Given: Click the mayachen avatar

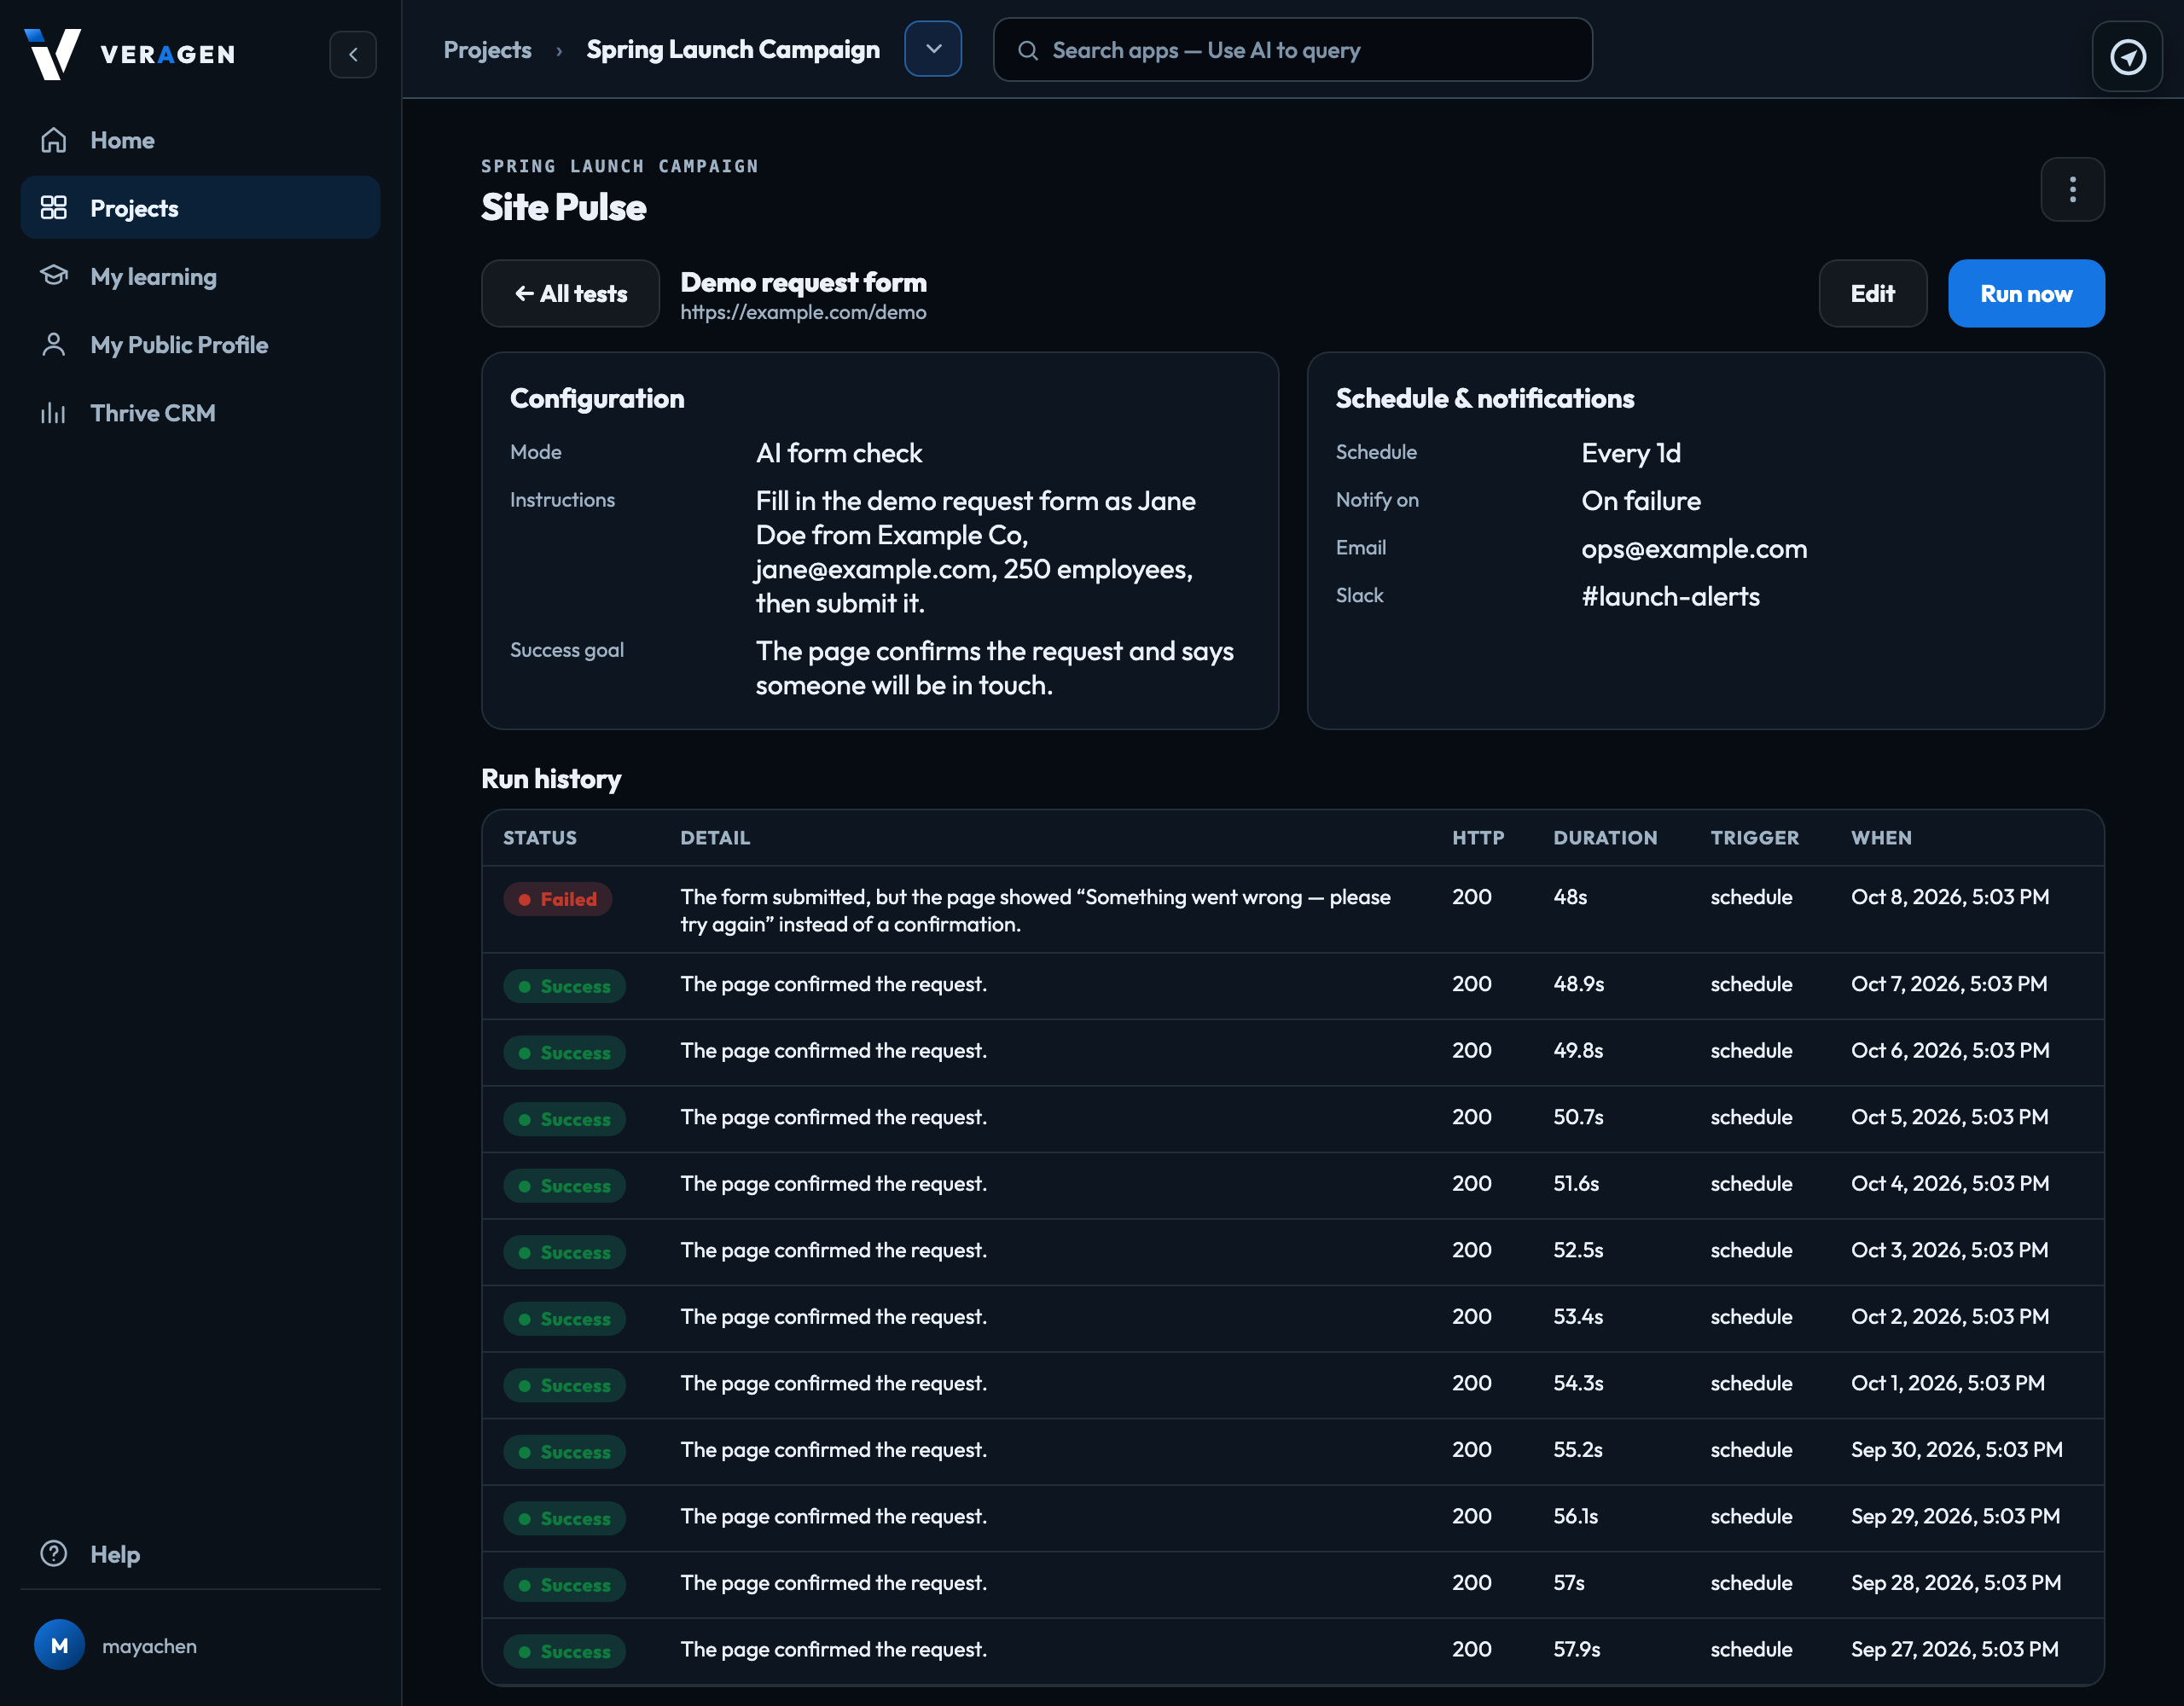Looking at the screenshot, I should coord(60,1645).
